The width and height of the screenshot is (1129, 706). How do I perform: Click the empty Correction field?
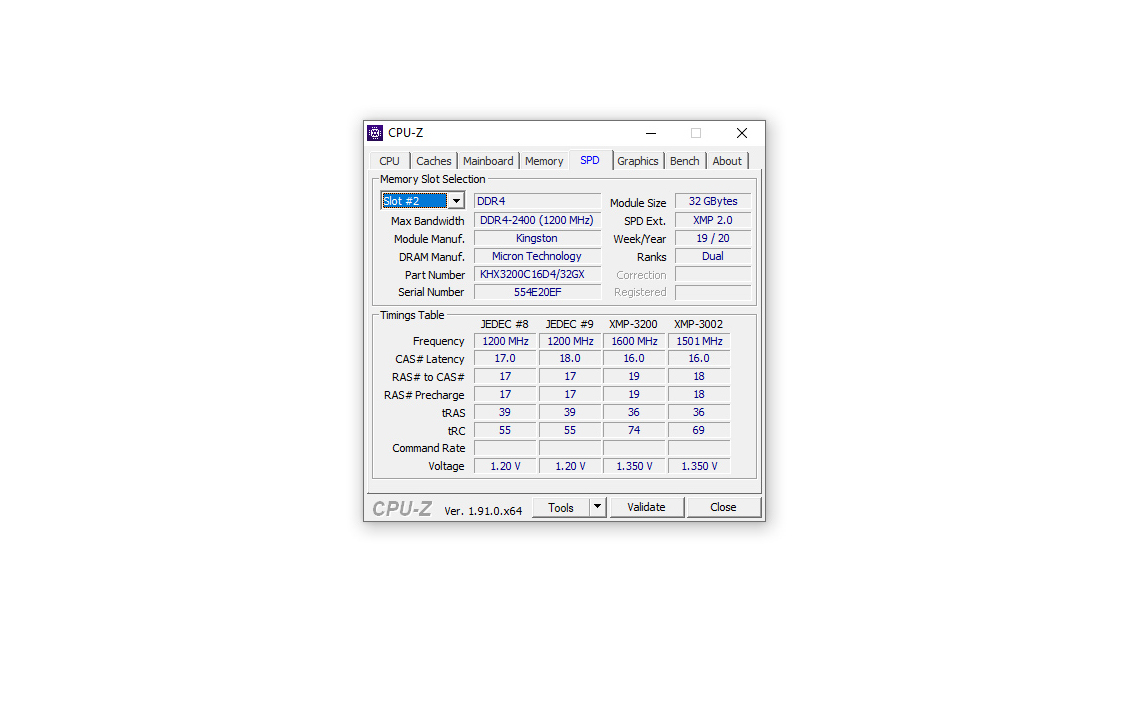[713, 274]
